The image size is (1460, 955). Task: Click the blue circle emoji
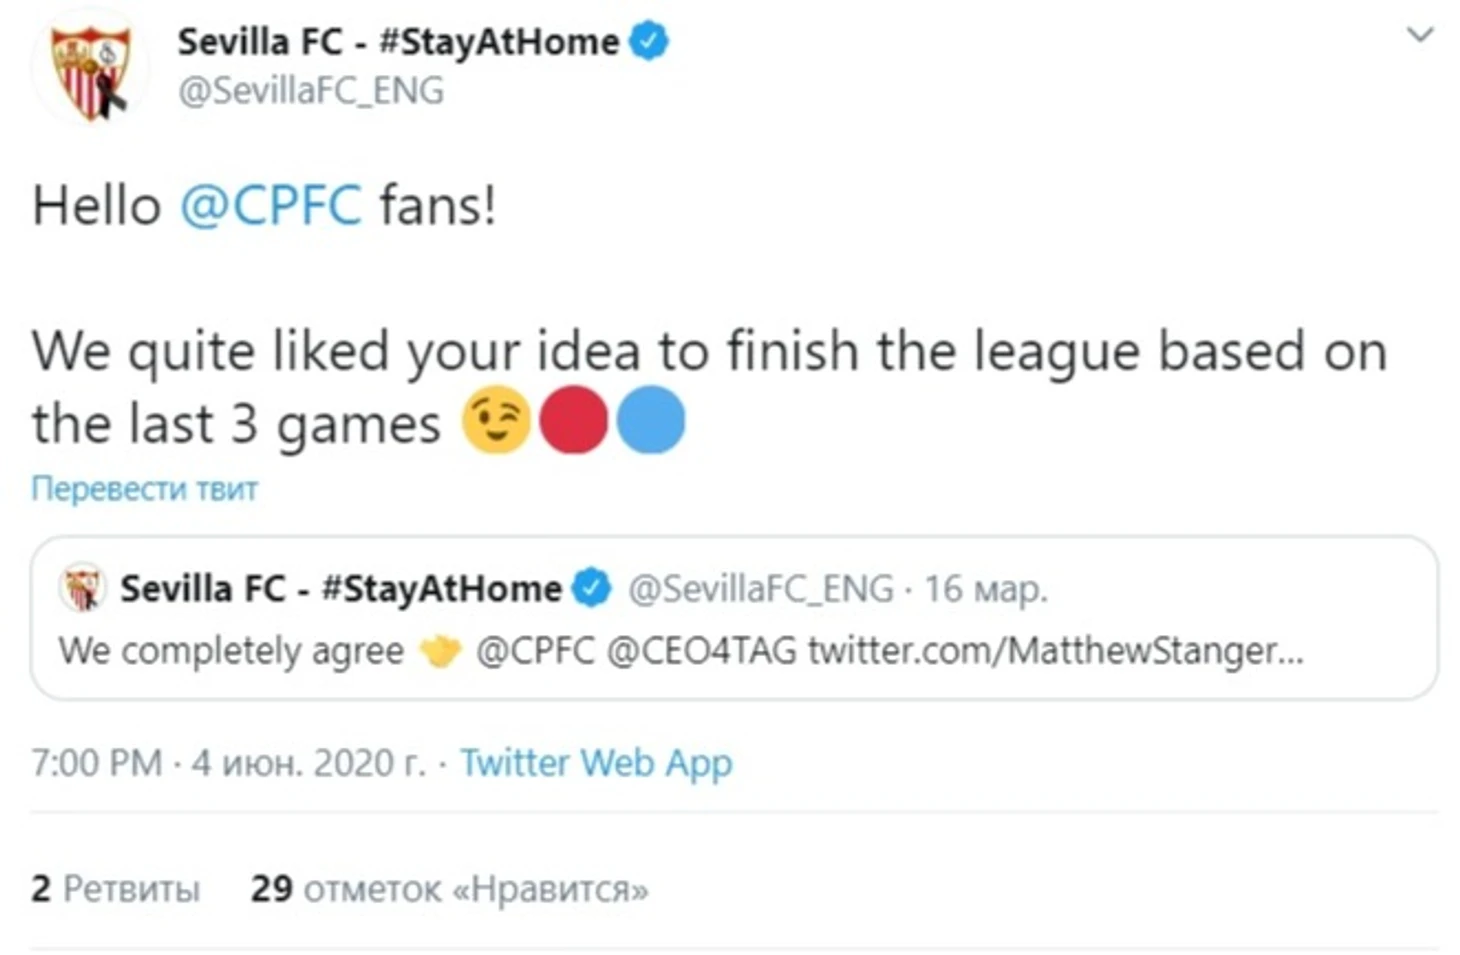point(651,420)
